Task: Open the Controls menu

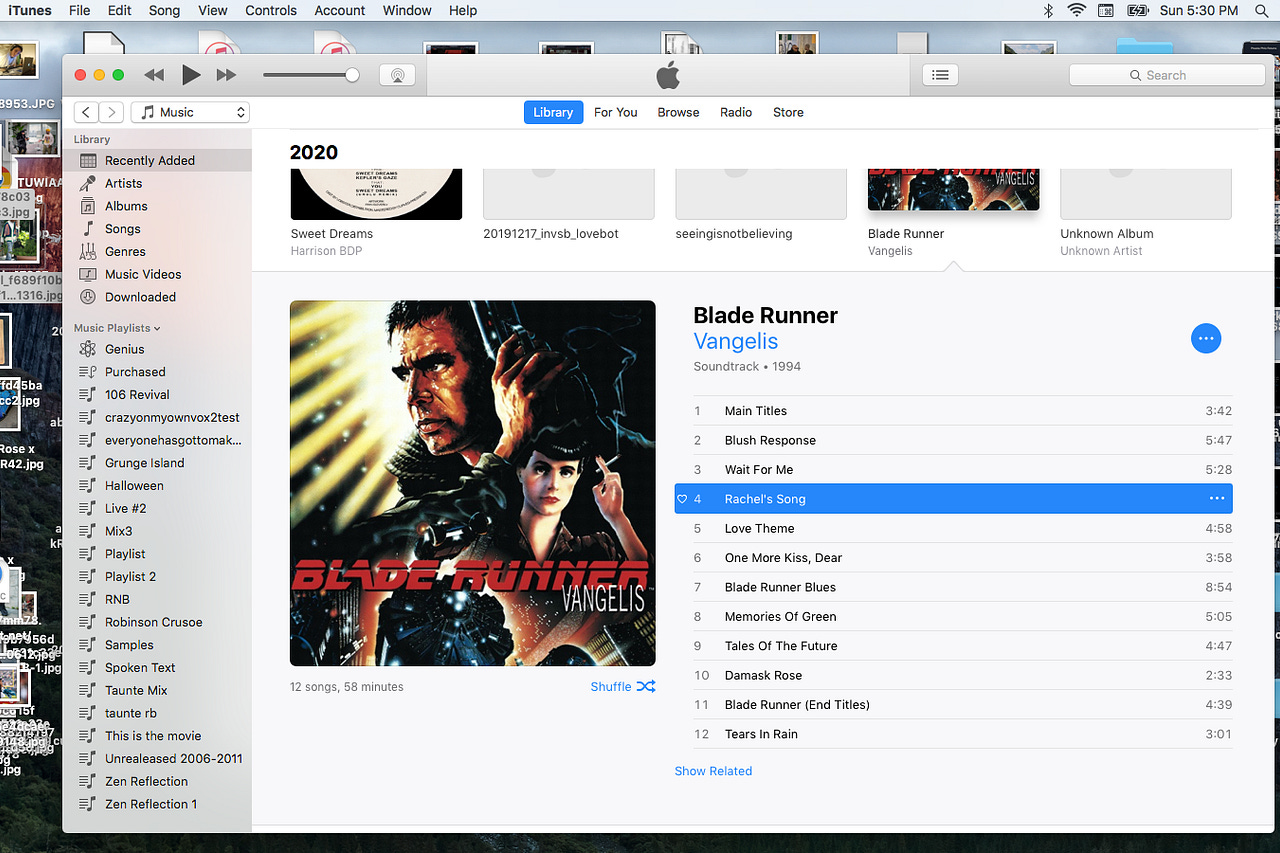Action: [271, 11]
